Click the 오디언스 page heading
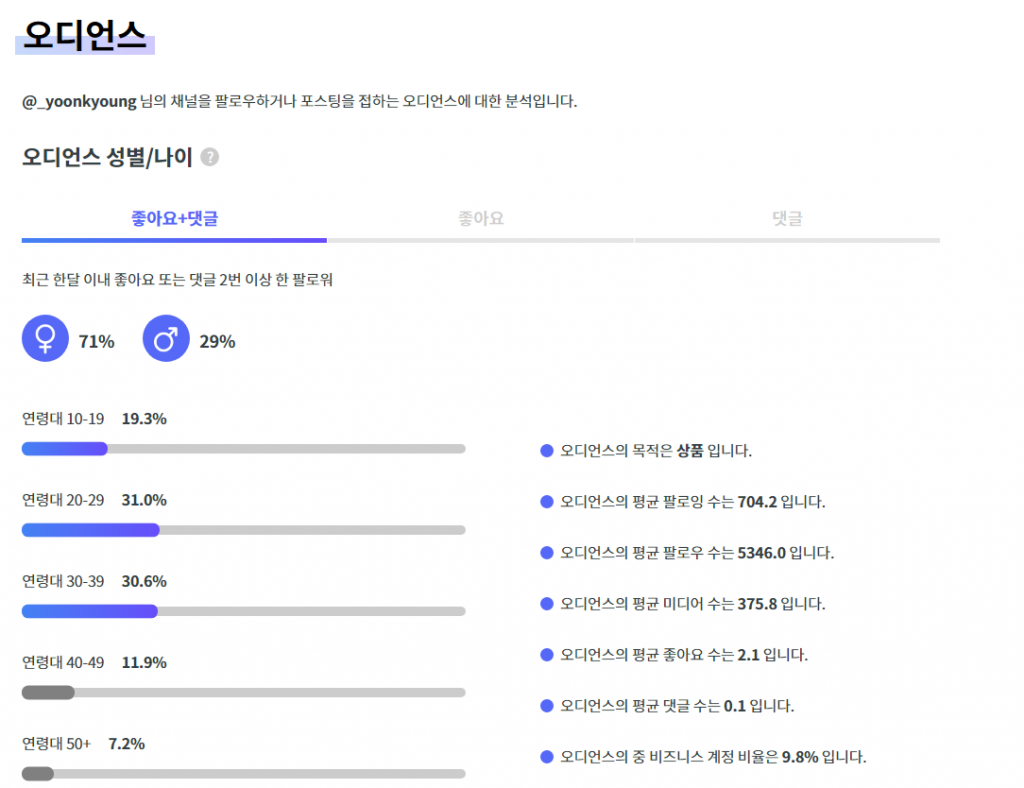1024x788 pixels. click(x=85, y=38)
